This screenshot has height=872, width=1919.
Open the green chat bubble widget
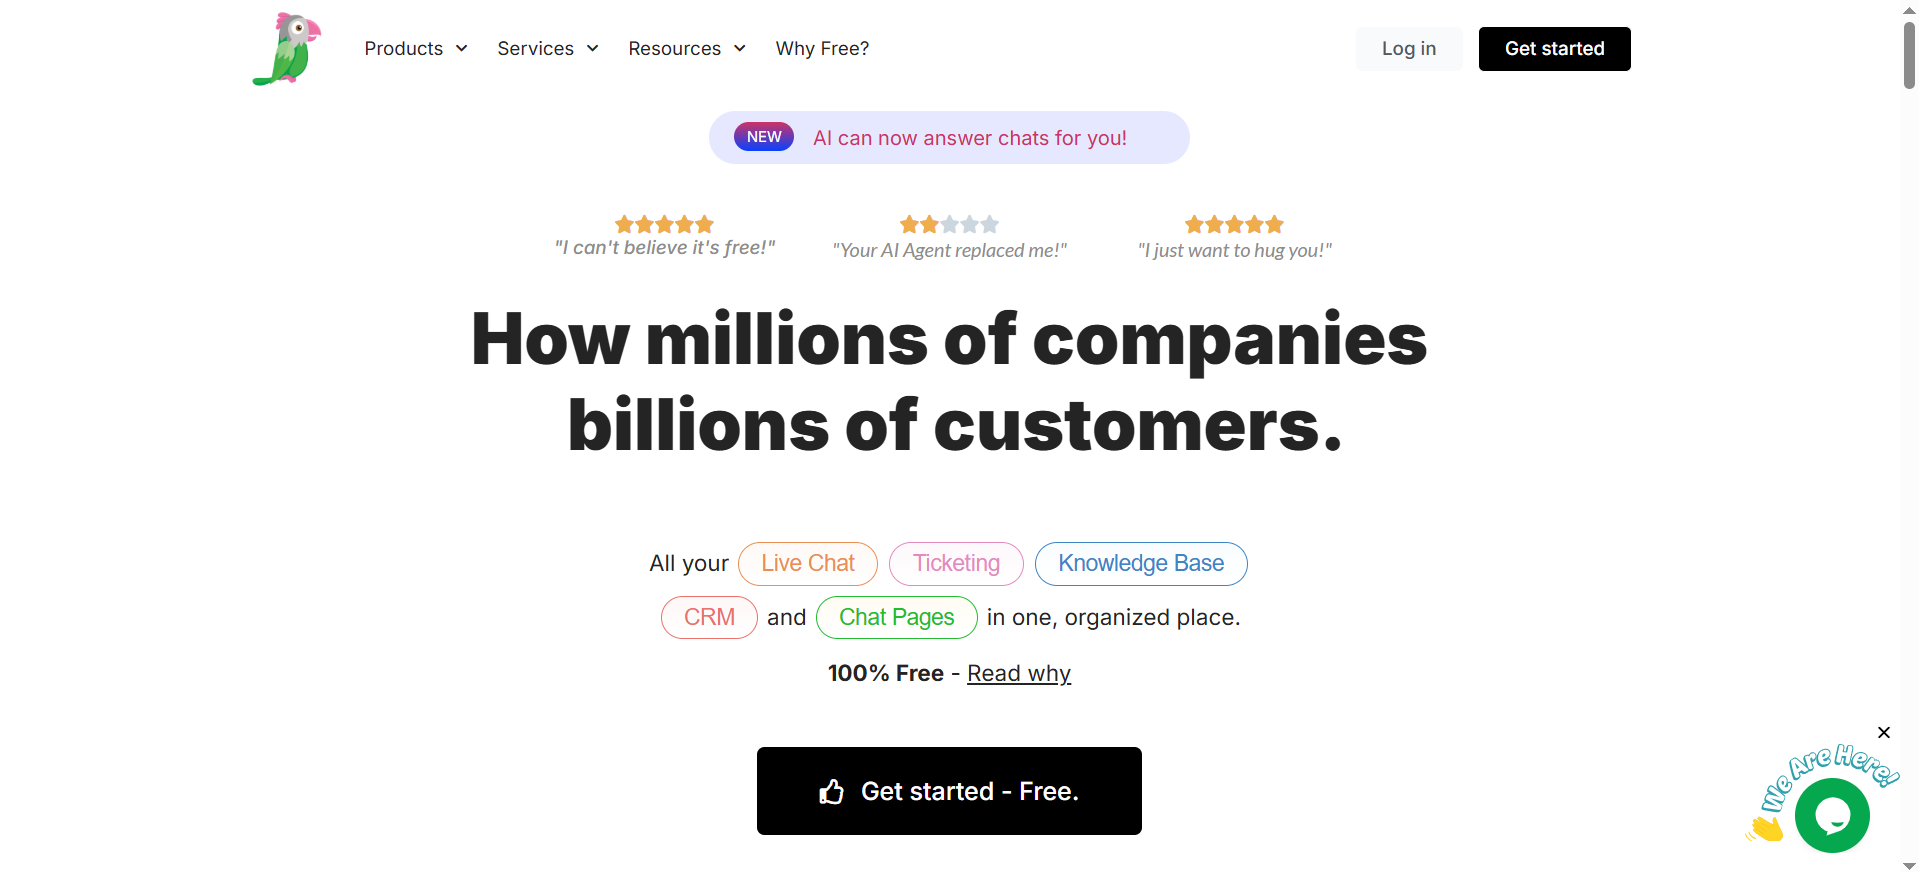point(1832,816)
